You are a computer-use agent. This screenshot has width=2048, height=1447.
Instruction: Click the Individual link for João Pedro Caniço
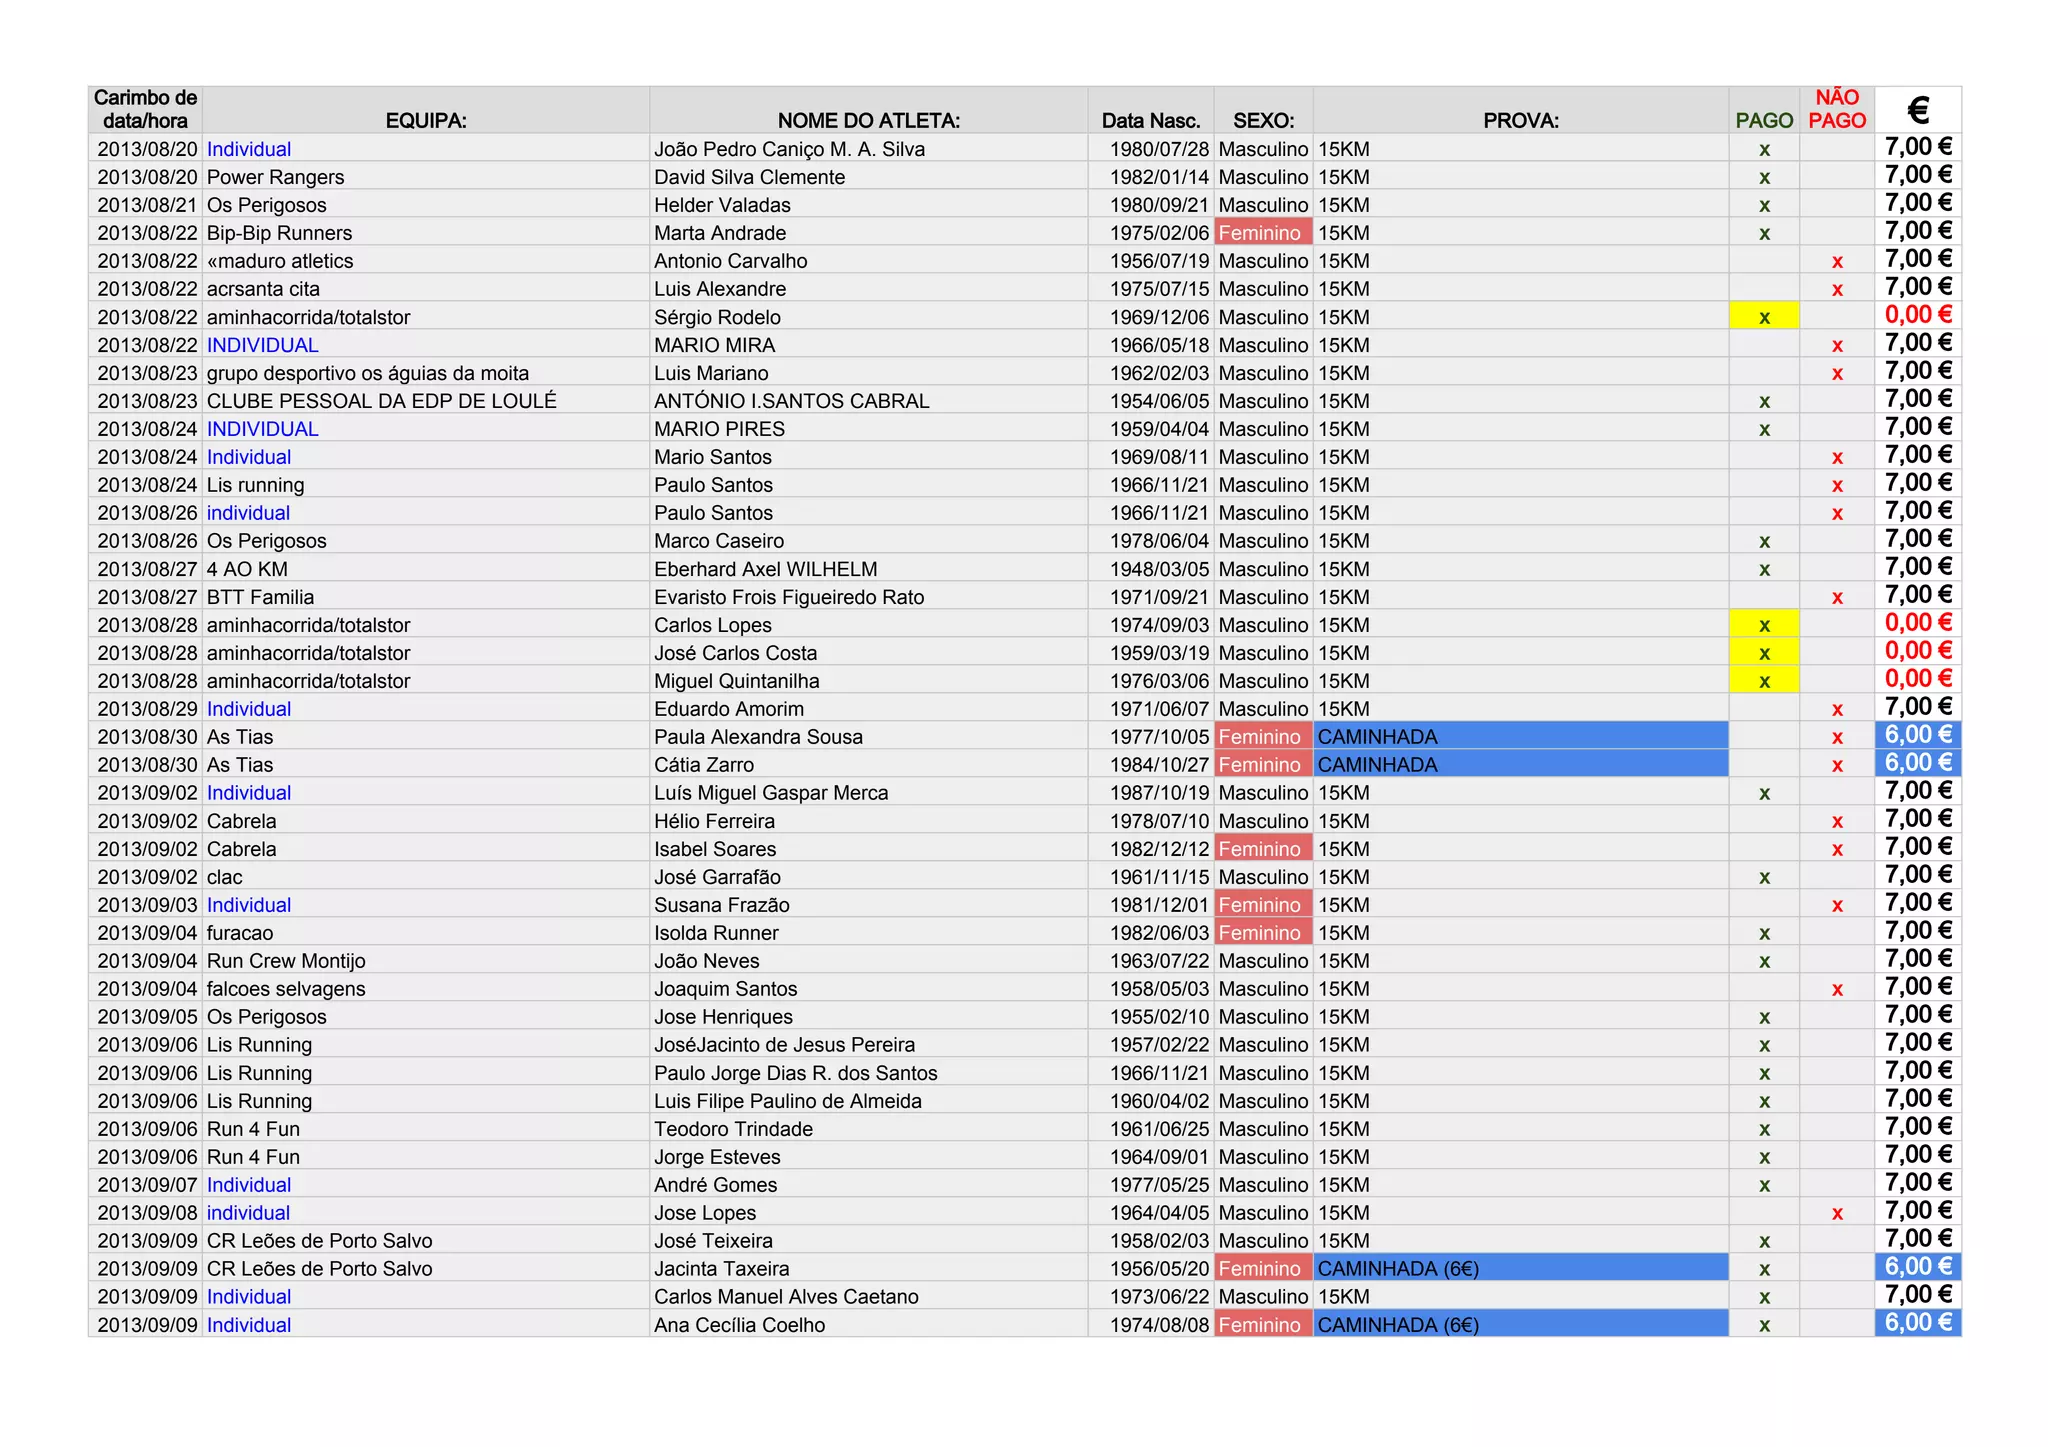tap(249, 149)
